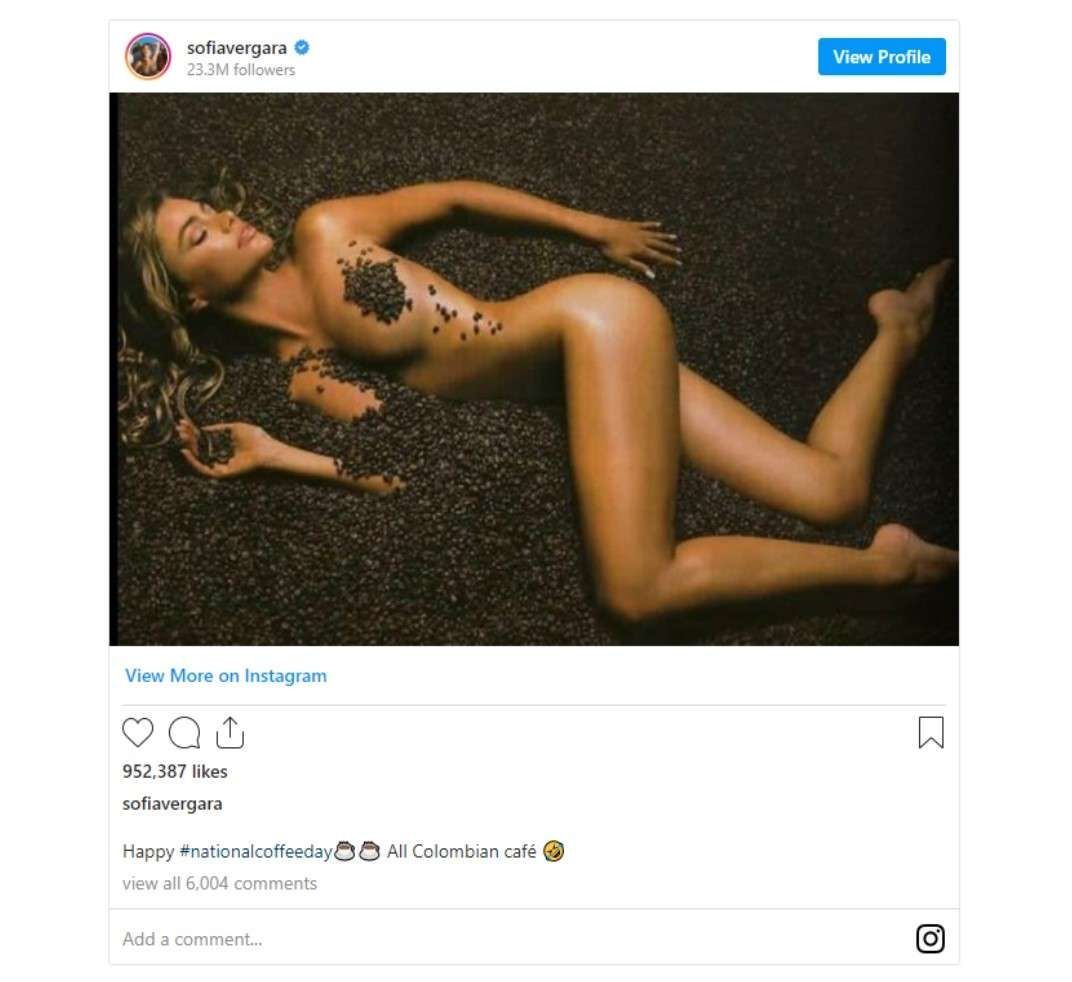Click sofiavergara username above the caption
Screen dimensions: 1072x982
[172, 804]
